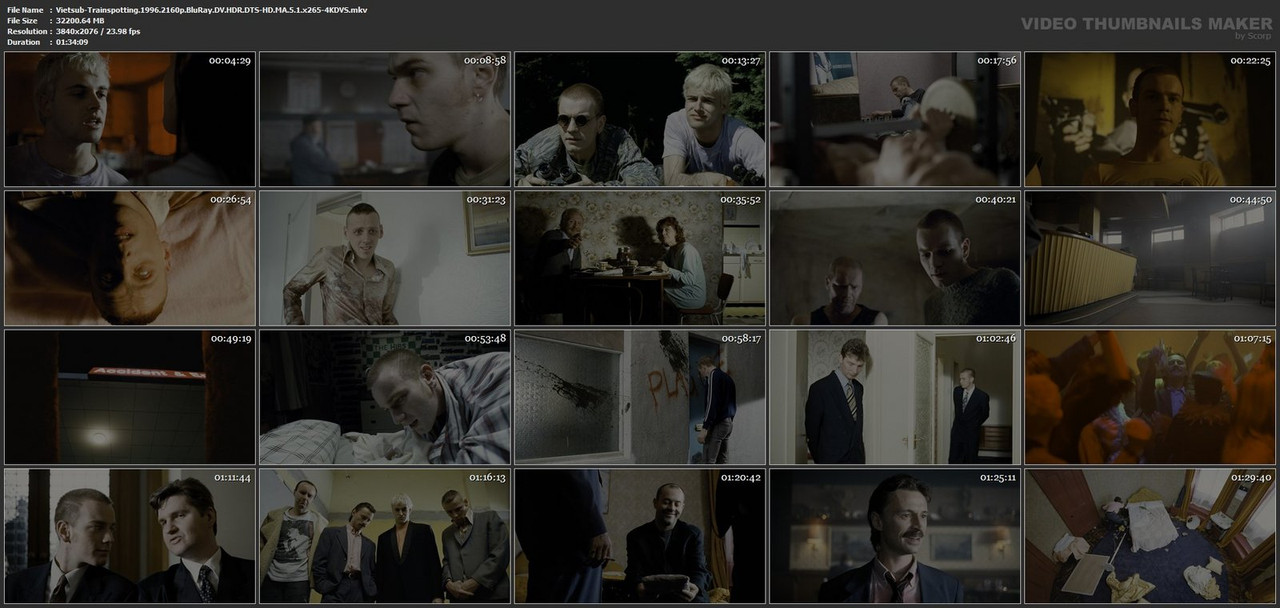The height and width of the screenshot is (608, 1280).
Task: Open the upside-down face frame at 00:26:54
Action: 130,258
